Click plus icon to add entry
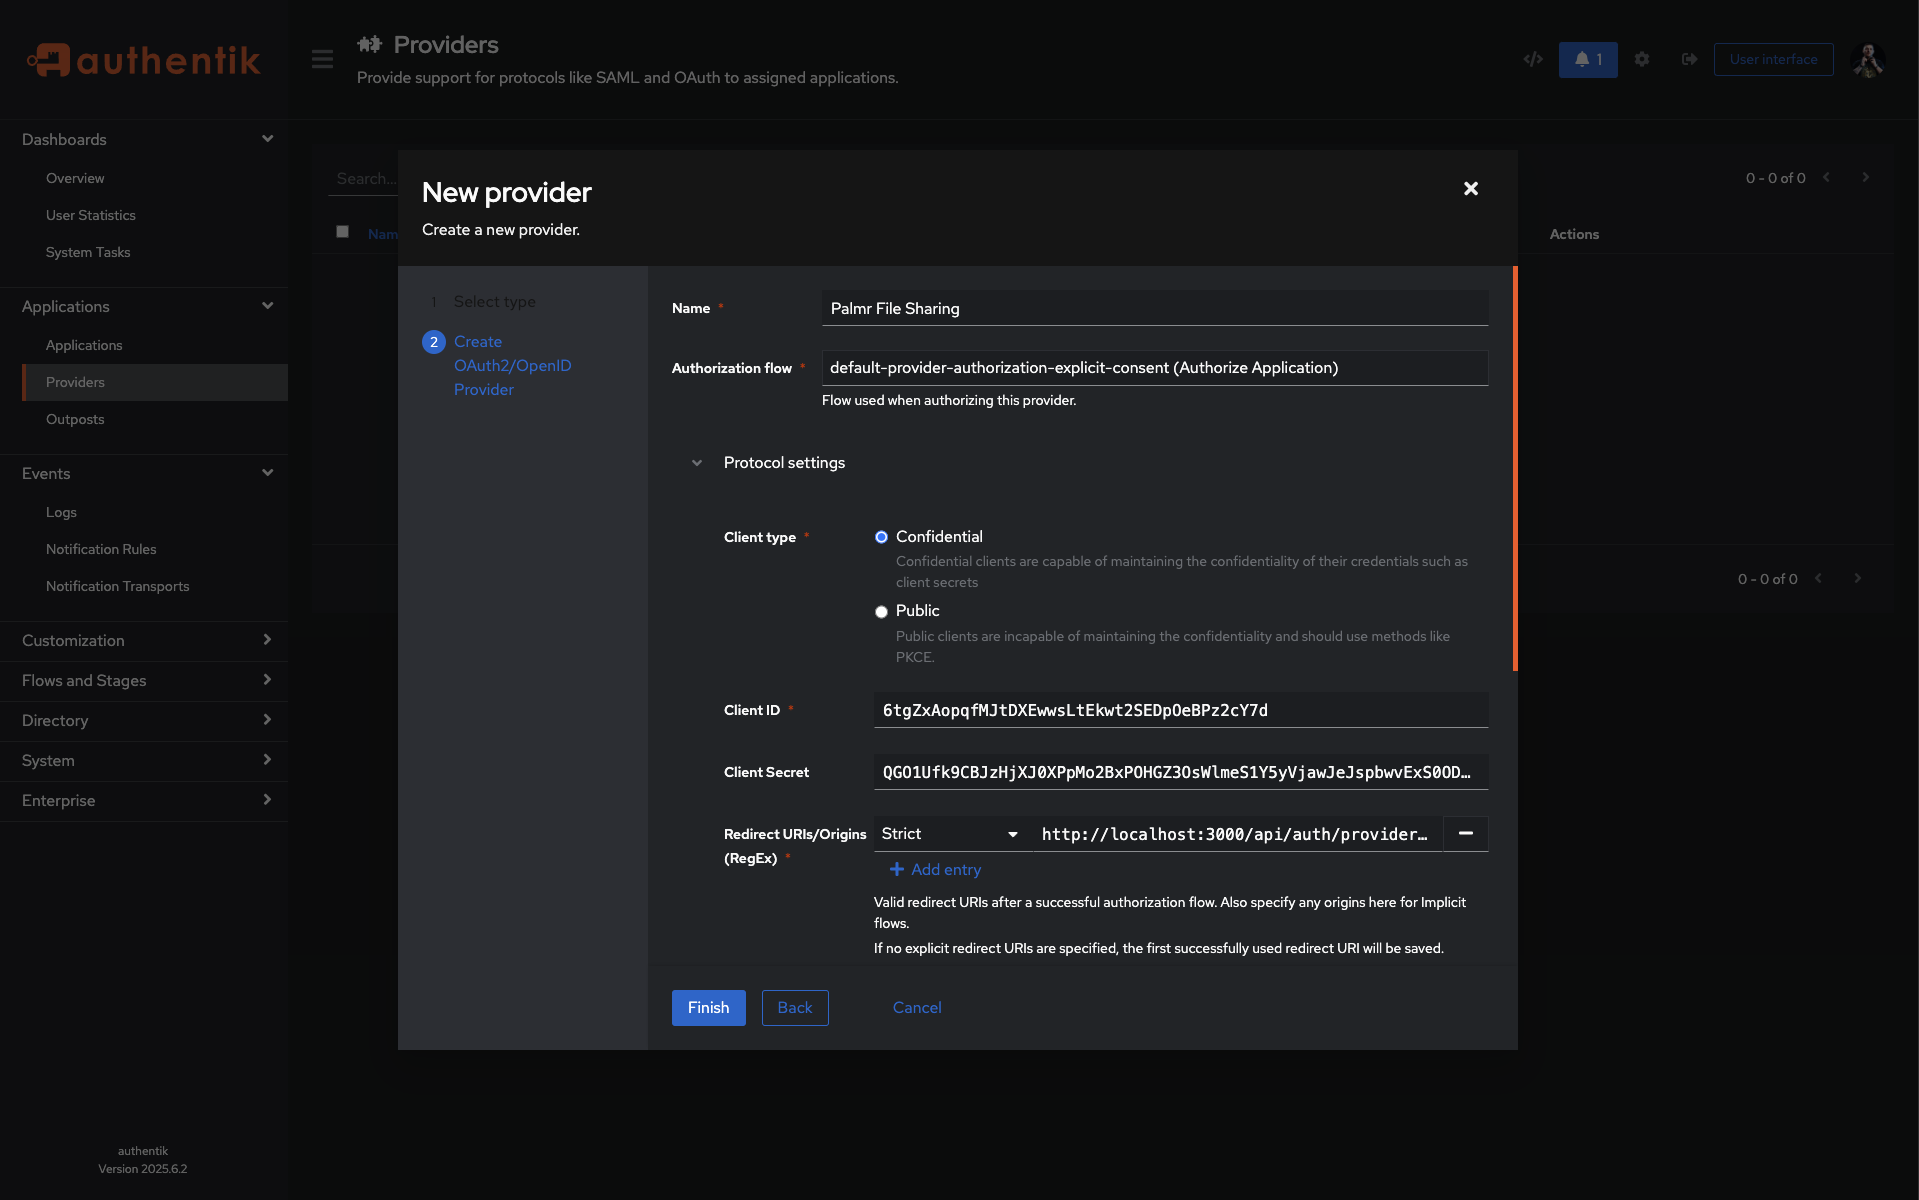 pyautogui.click(x=897, y=869)
